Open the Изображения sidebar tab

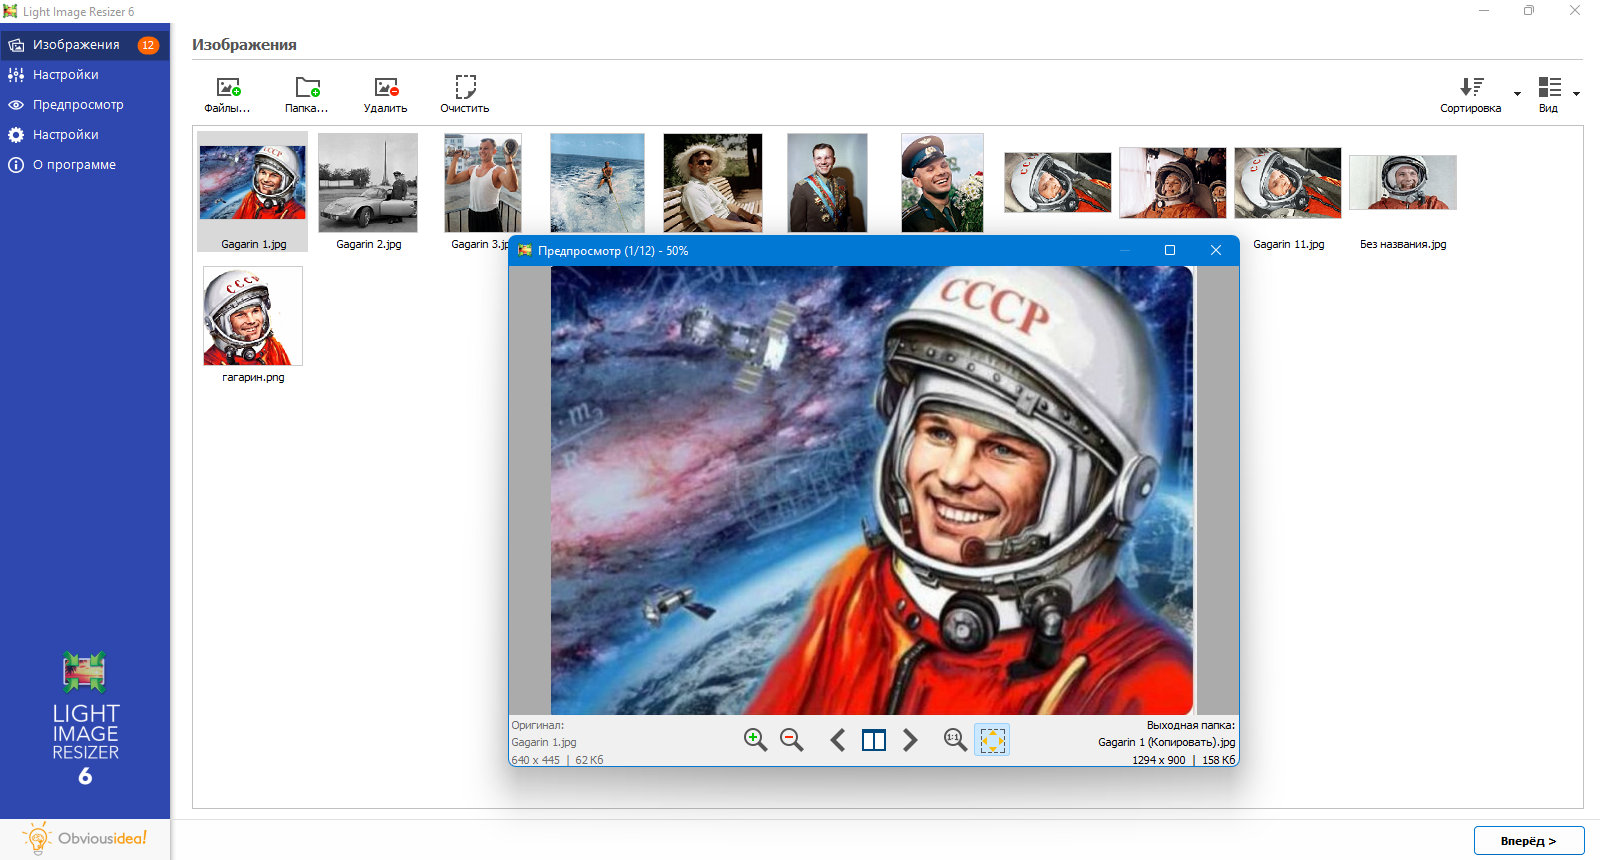[x=85, y=45]
